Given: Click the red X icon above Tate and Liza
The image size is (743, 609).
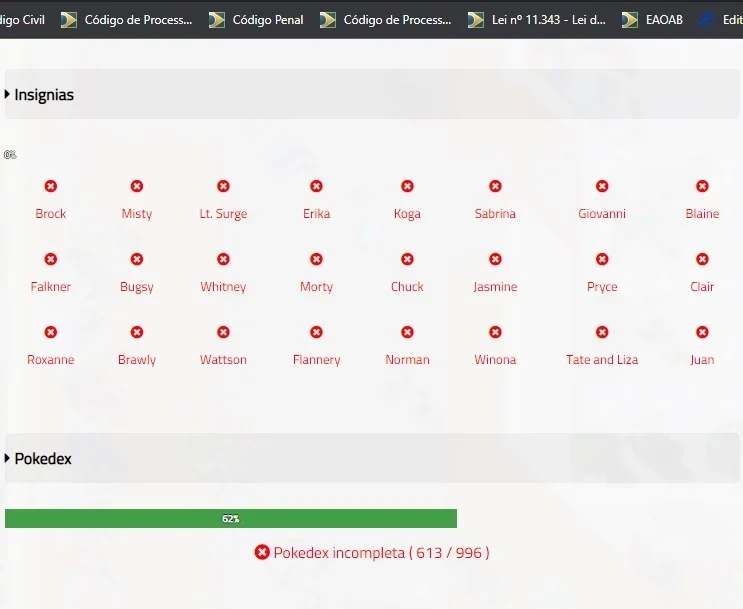Looking at the screenshot, I should click(x=602, y=332).
